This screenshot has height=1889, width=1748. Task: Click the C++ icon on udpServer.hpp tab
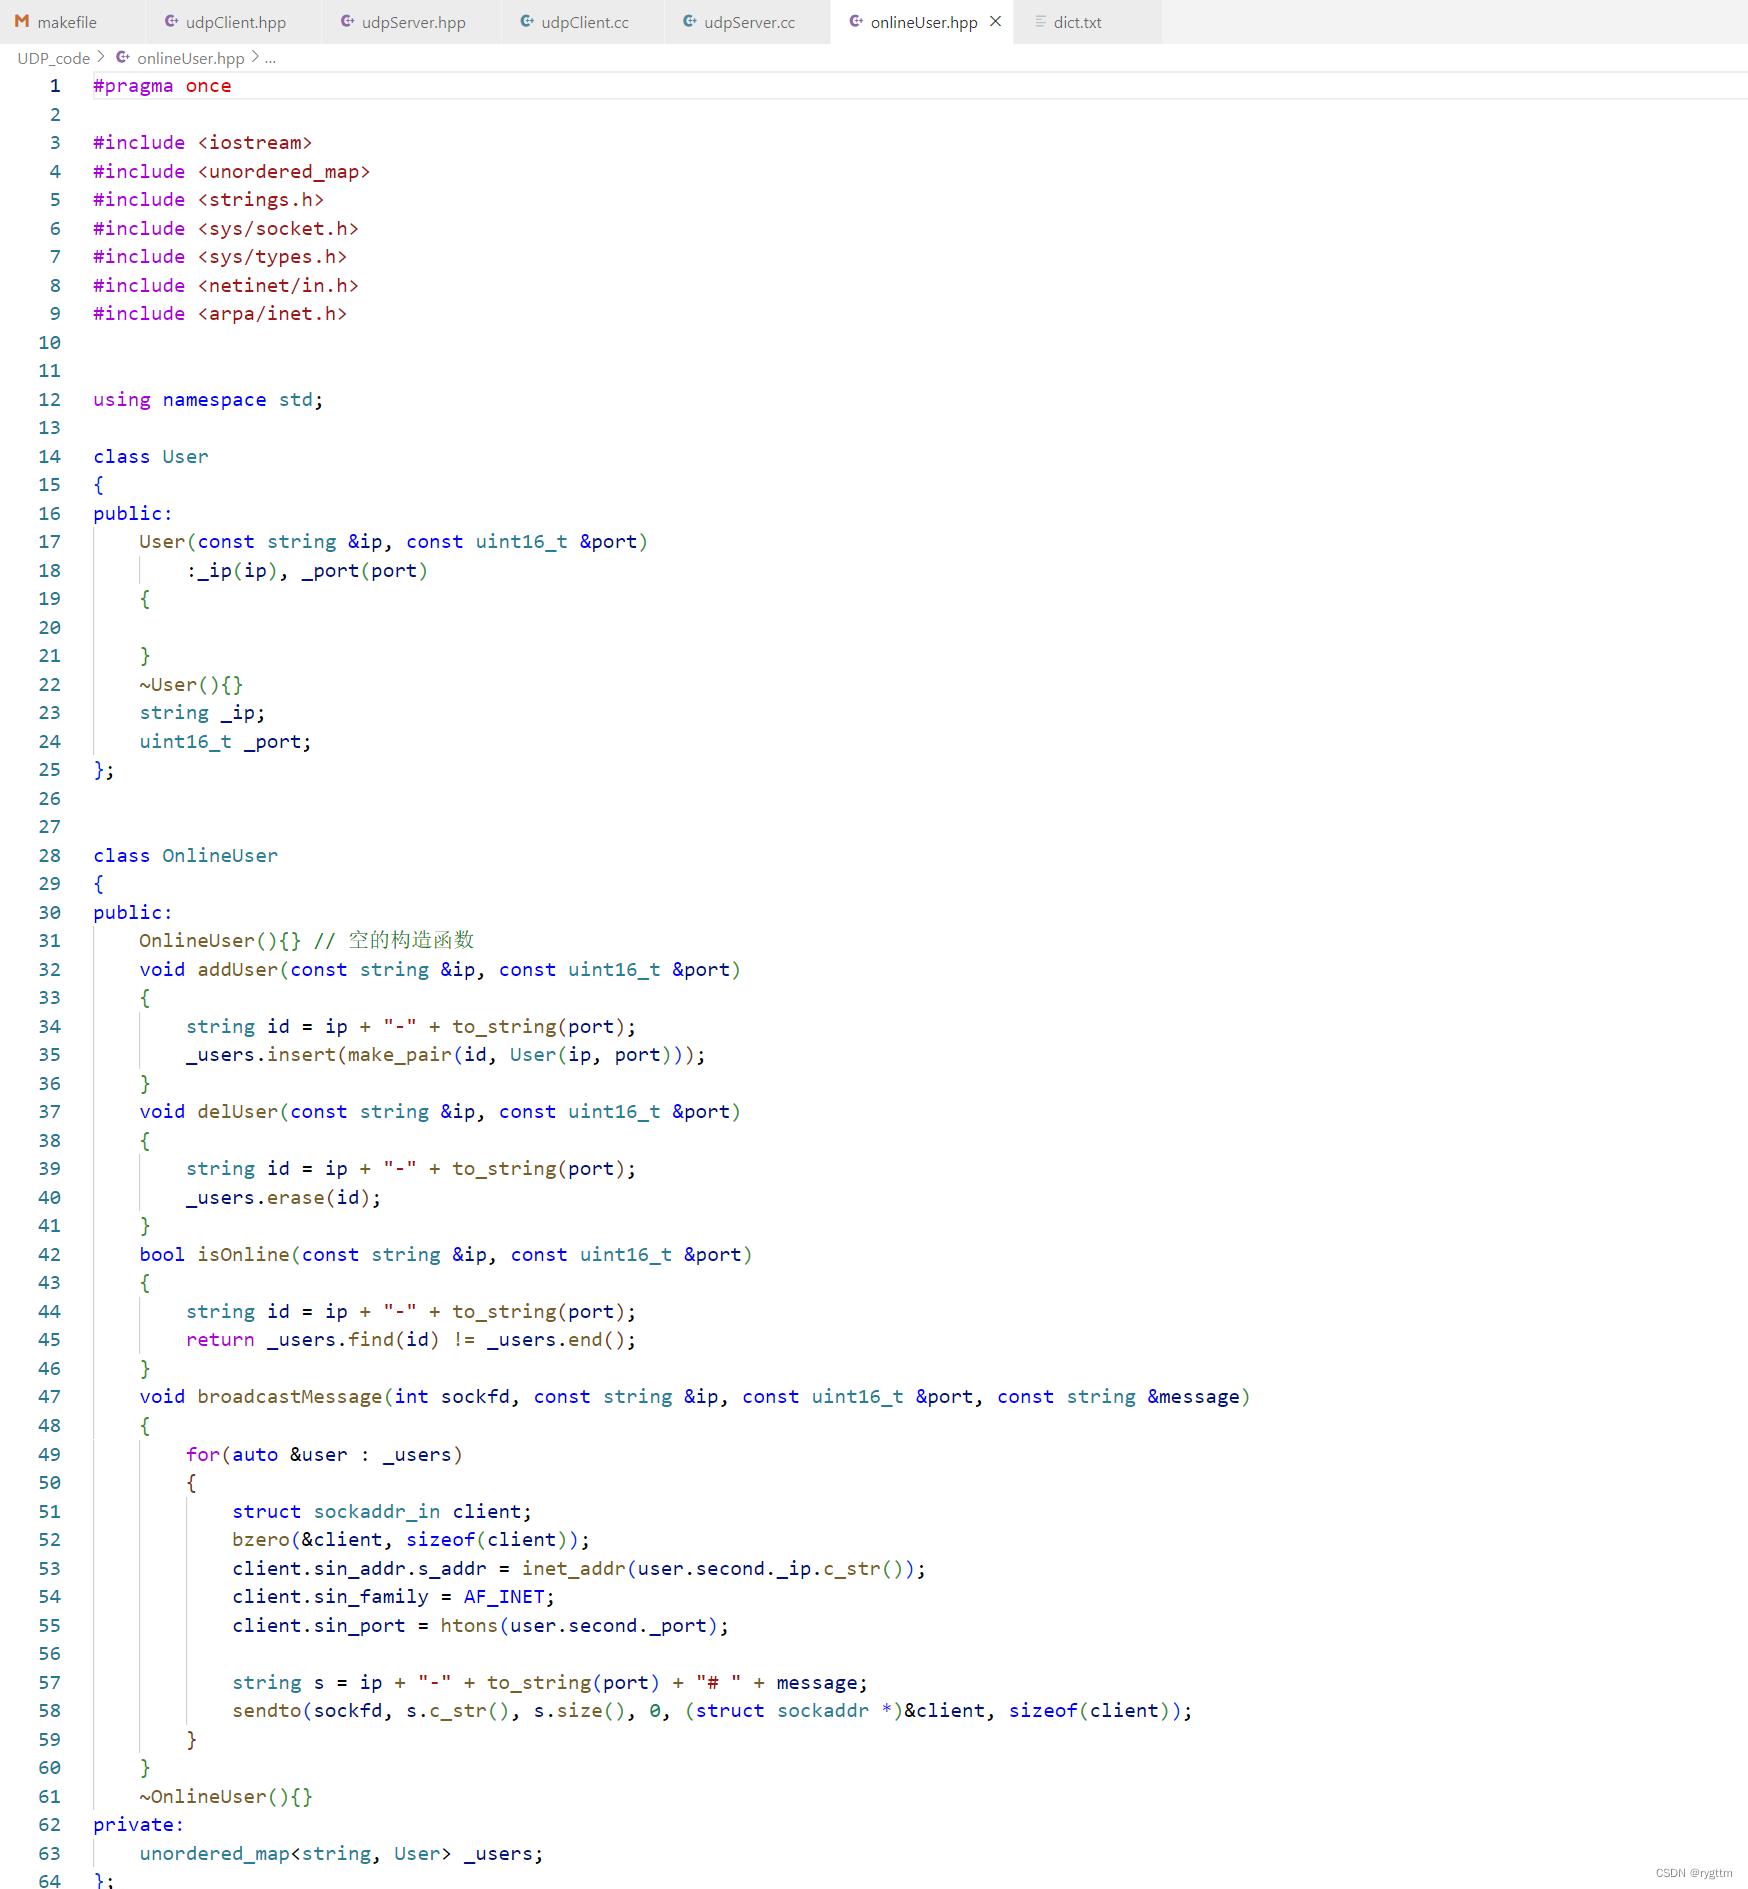(x=347, y=21)
